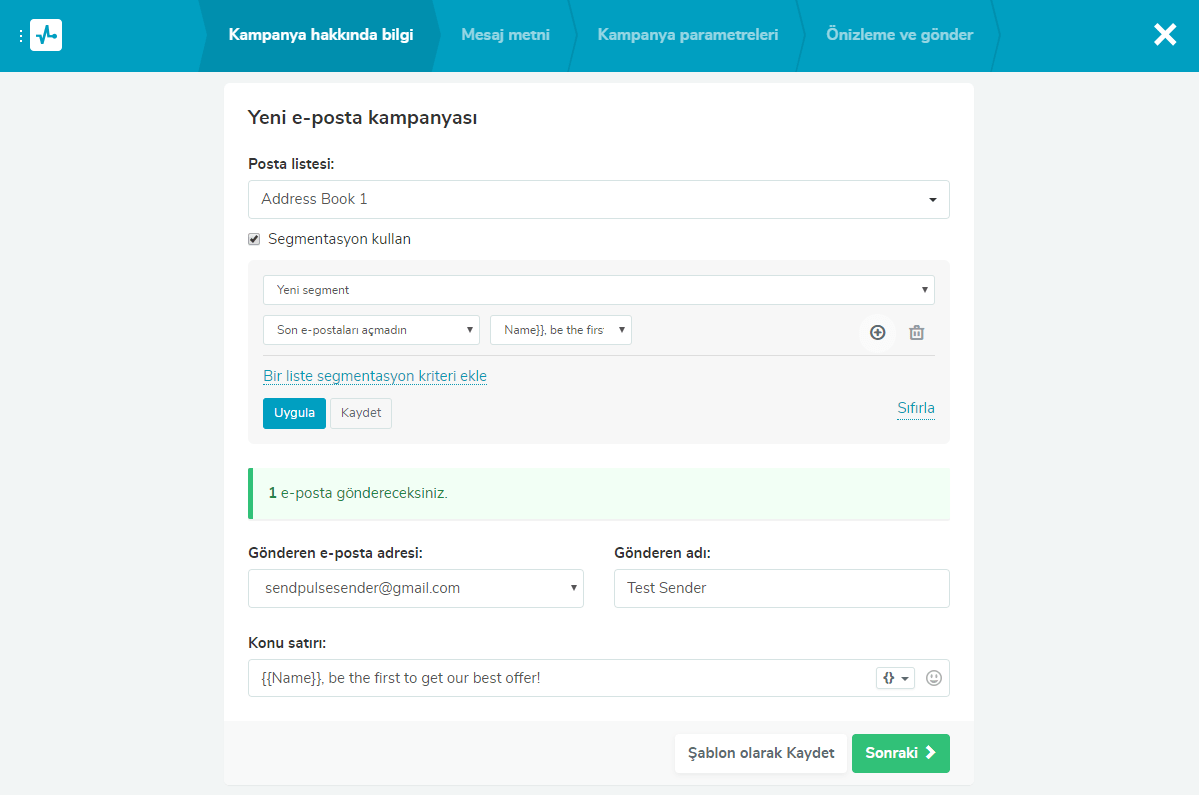Add a segment condition with plus icon
The image size is (1199, 795).
(x=877, y=332)
